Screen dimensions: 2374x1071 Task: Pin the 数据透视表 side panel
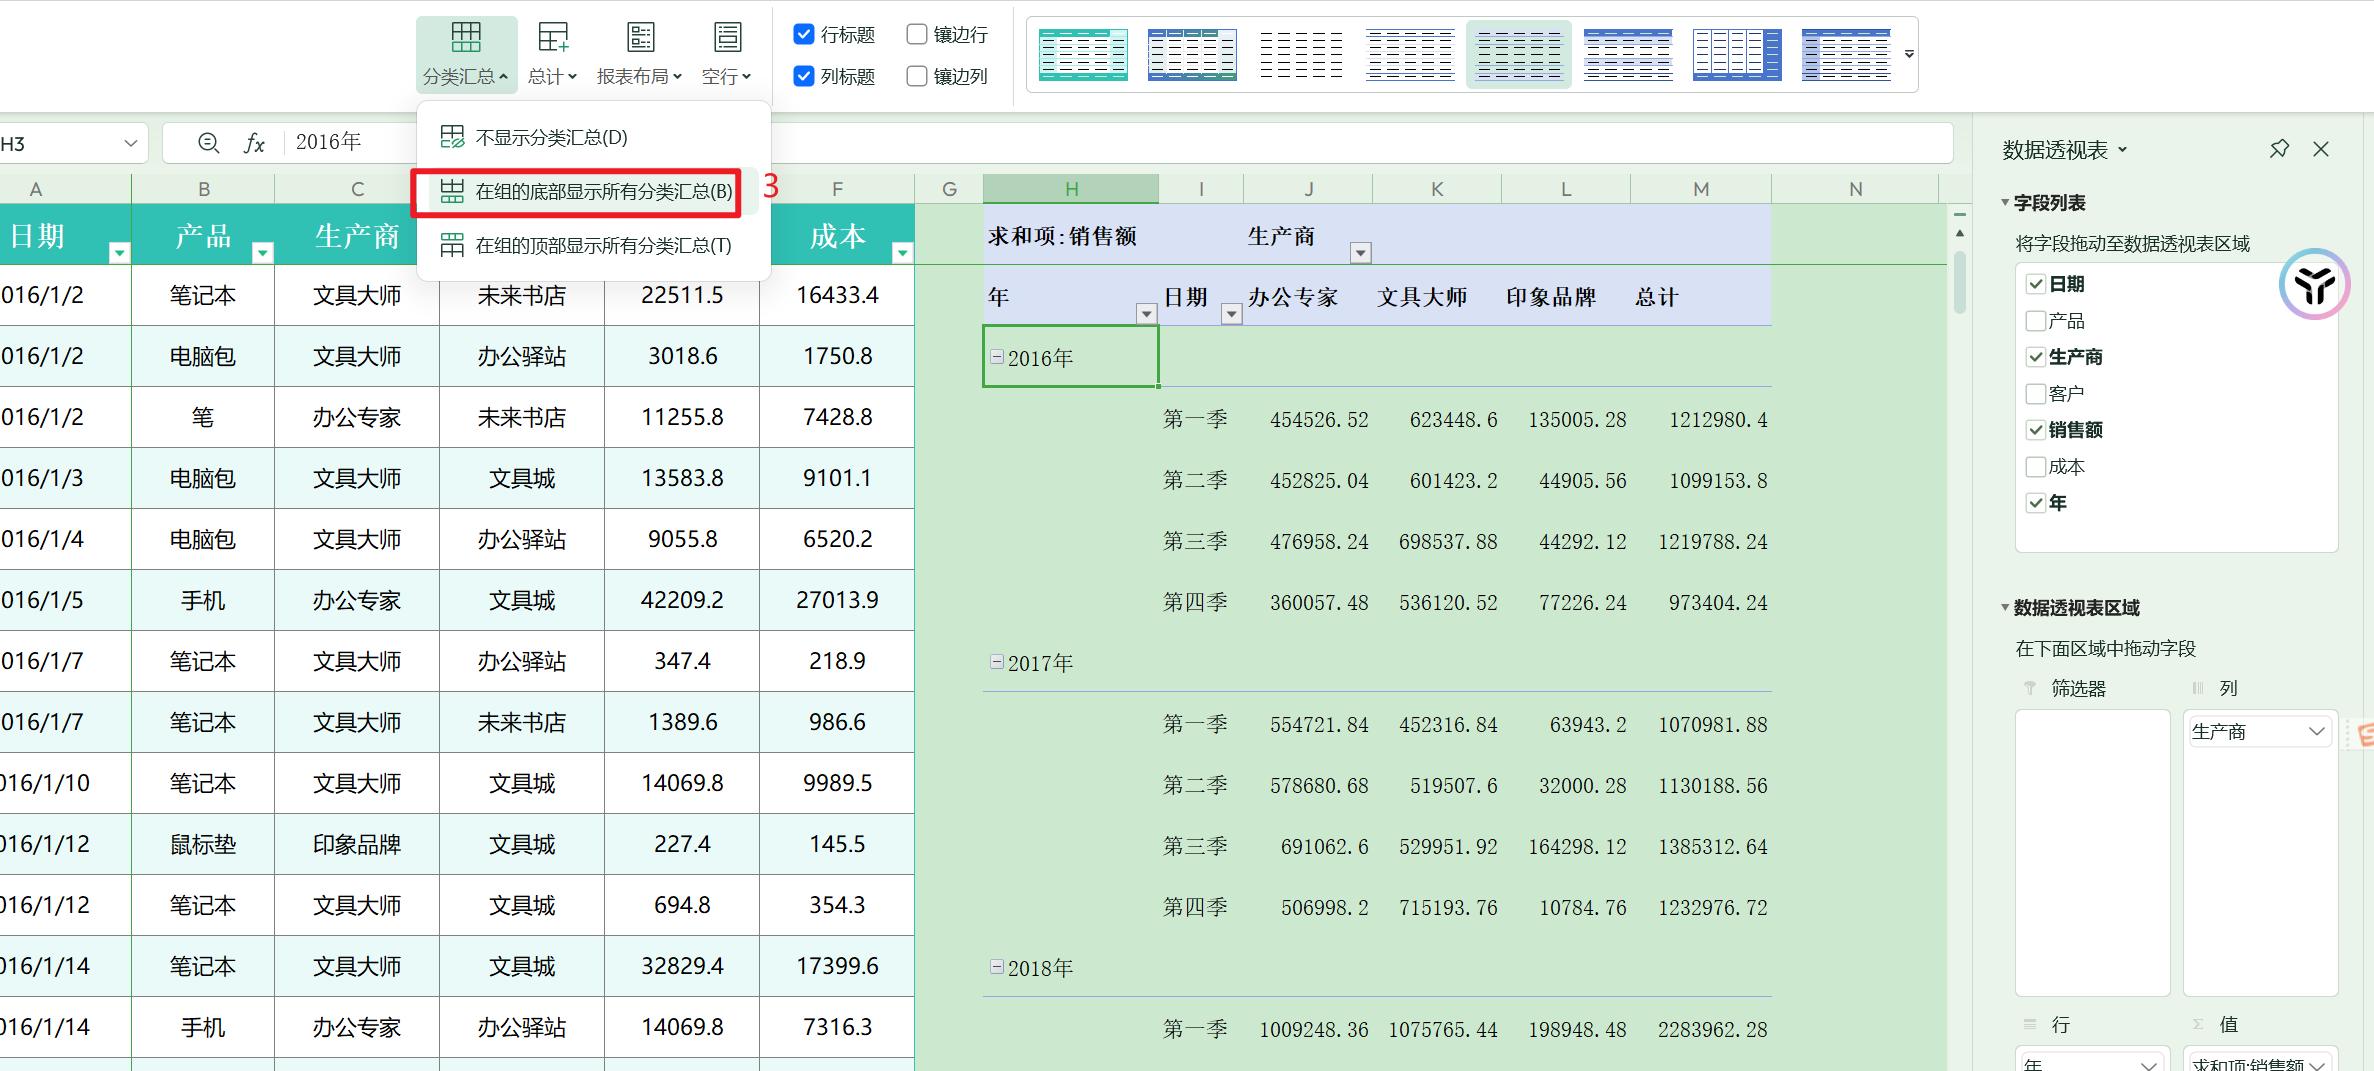click(2279, 149)
